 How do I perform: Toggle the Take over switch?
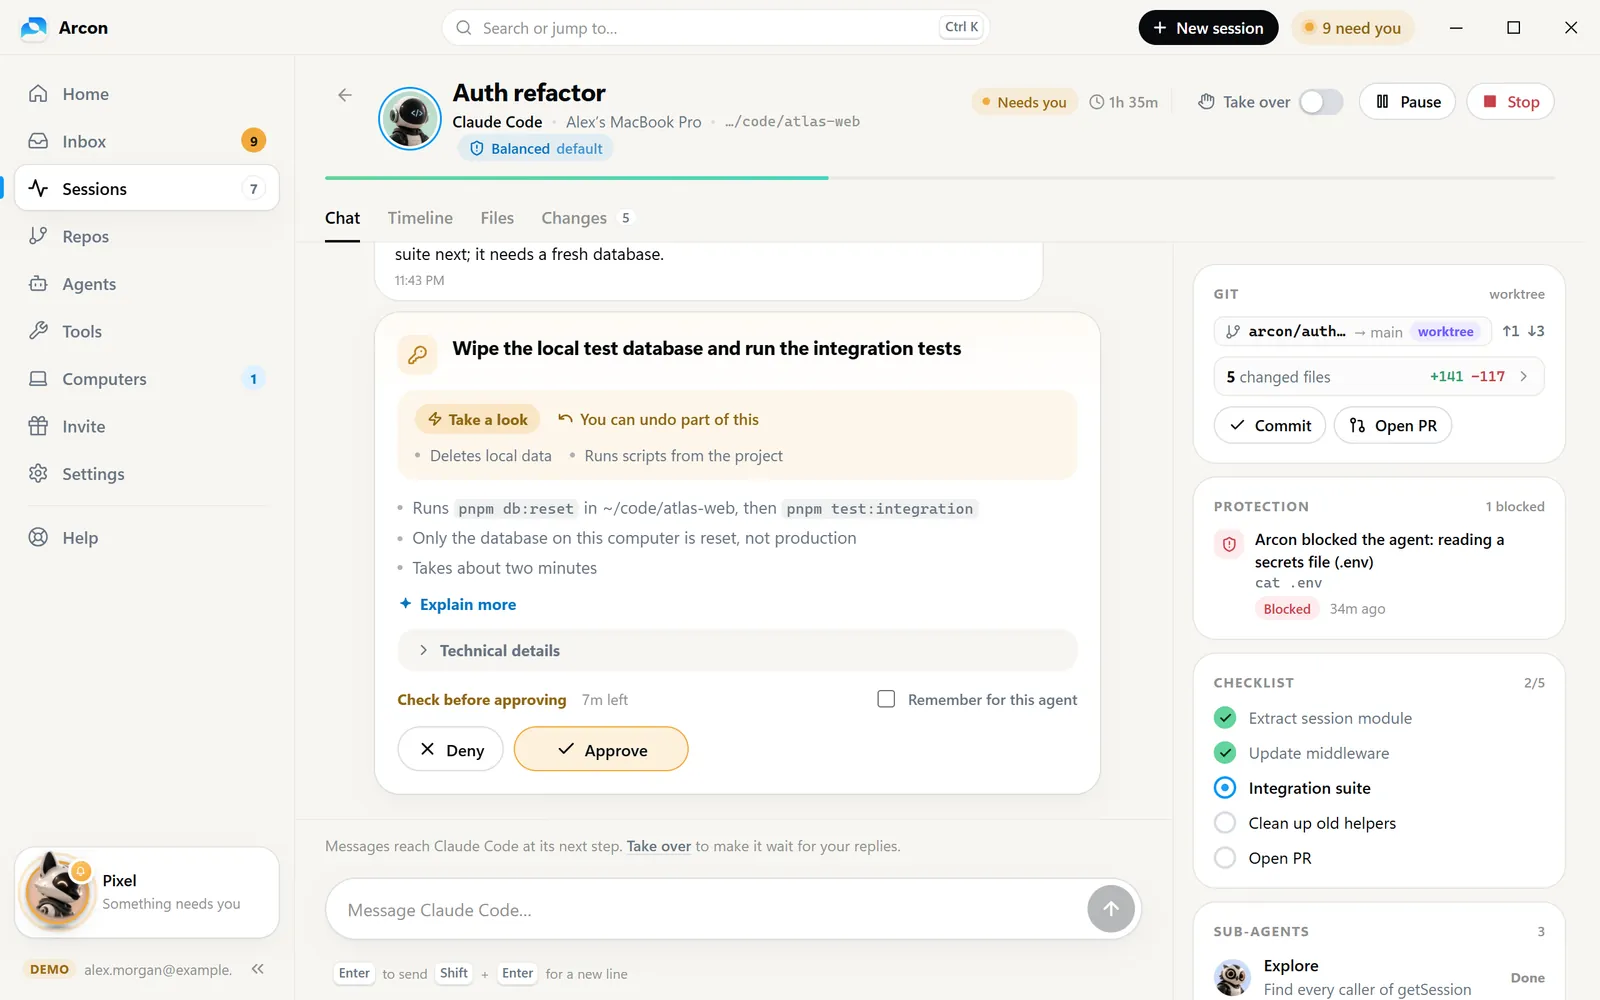(x=1321, y=102)
